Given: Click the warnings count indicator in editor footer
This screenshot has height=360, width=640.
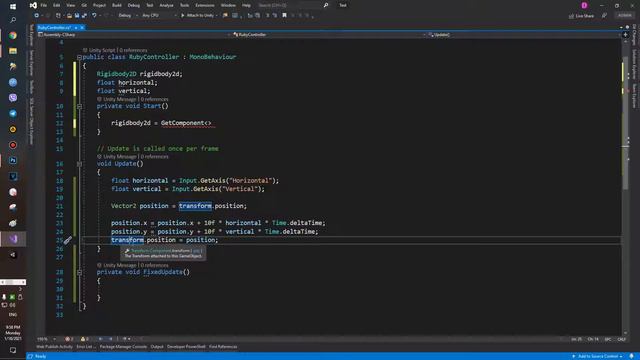Looking at the screenshot, I should [x=85, y=339].
